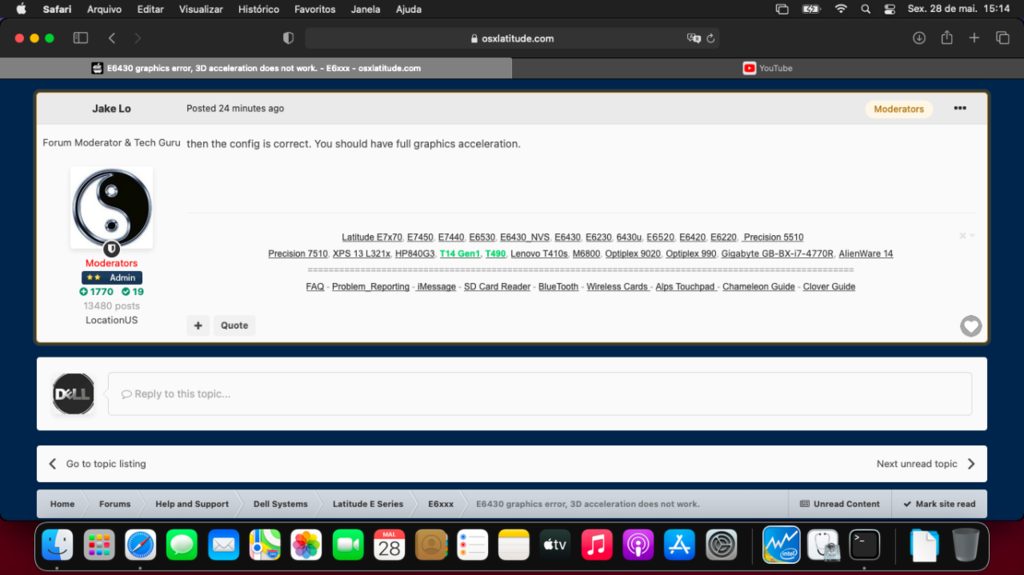The height and width of the screenshot is (575, 1024).
Task: Go back with the toolbar arrow
Action: (112, 38)
